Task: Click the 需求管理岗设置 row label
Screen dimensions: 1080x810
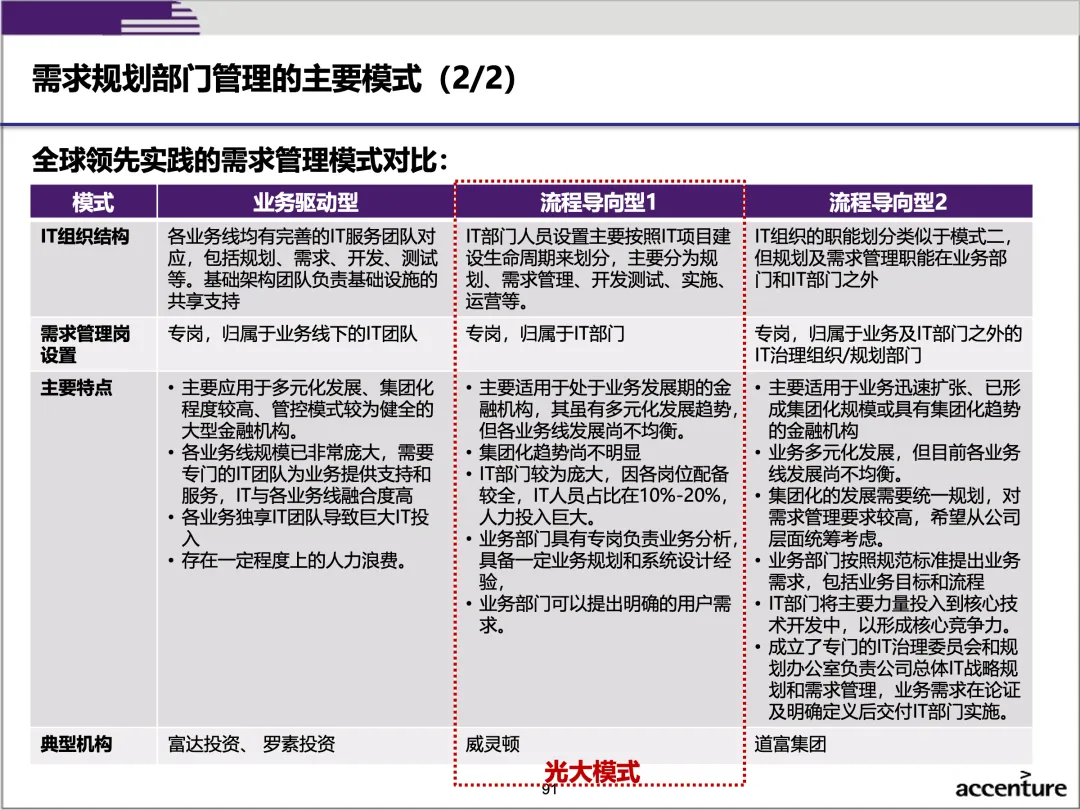Action: [85, 344]
